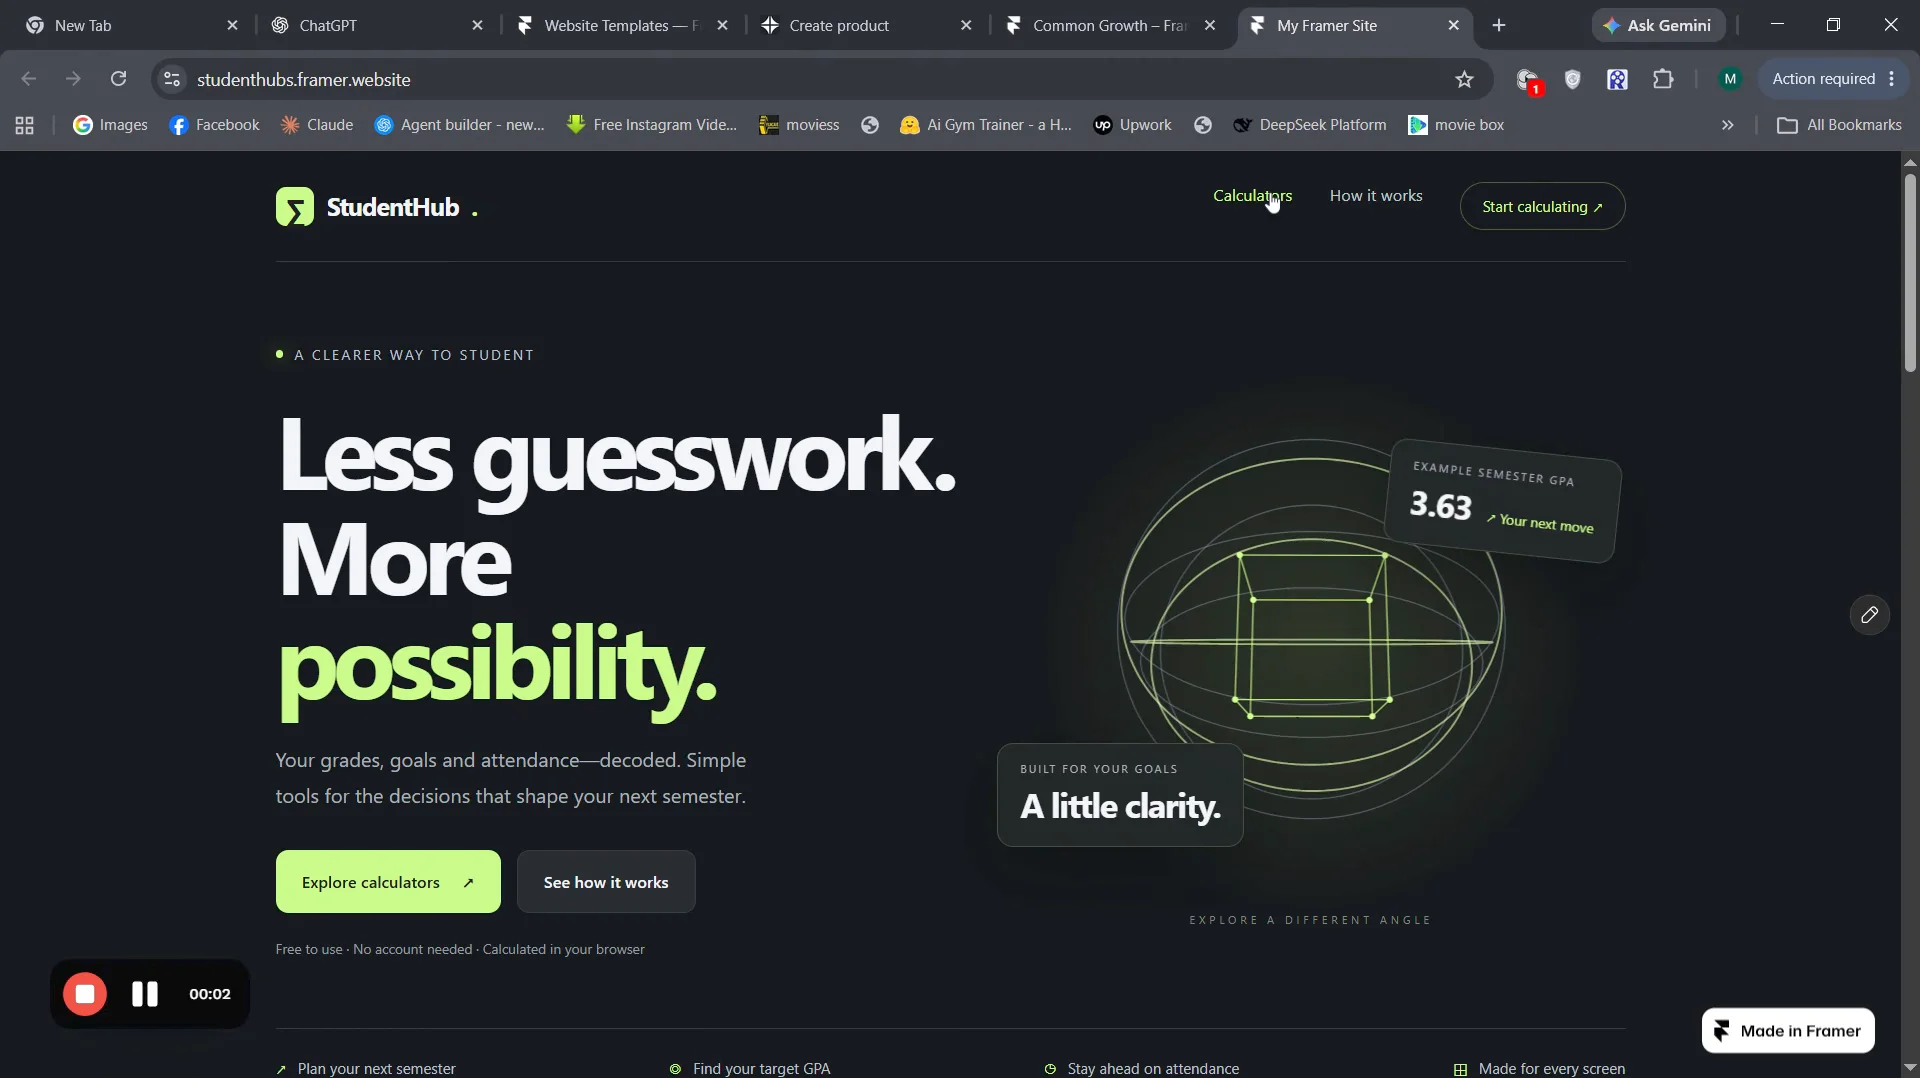The width and height of the screenshot is (1920, 1078).
Task: Open the Chrome extensions puzzle icon
Action: coord(1663,79)
